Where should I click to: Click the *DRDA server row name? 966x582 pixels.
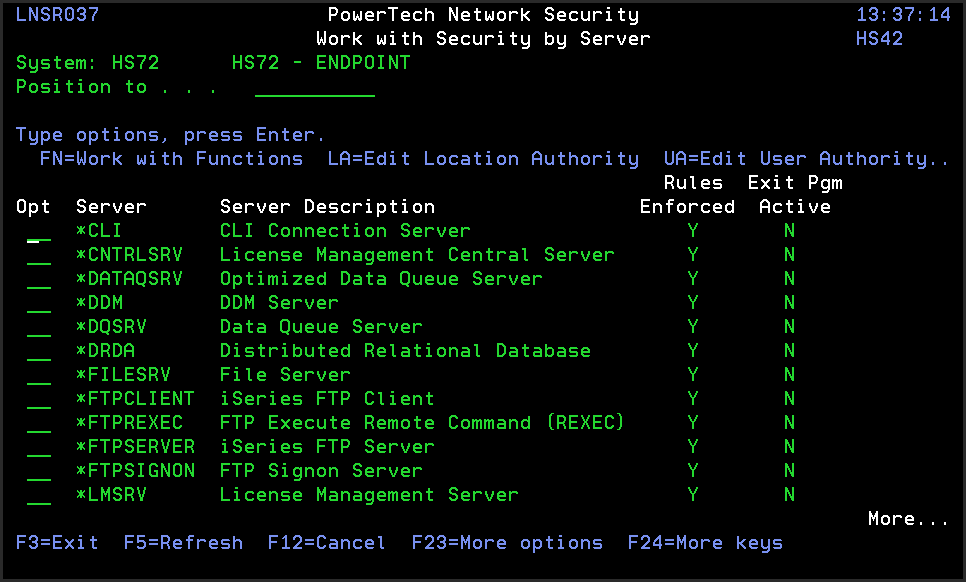pos(105,351)
